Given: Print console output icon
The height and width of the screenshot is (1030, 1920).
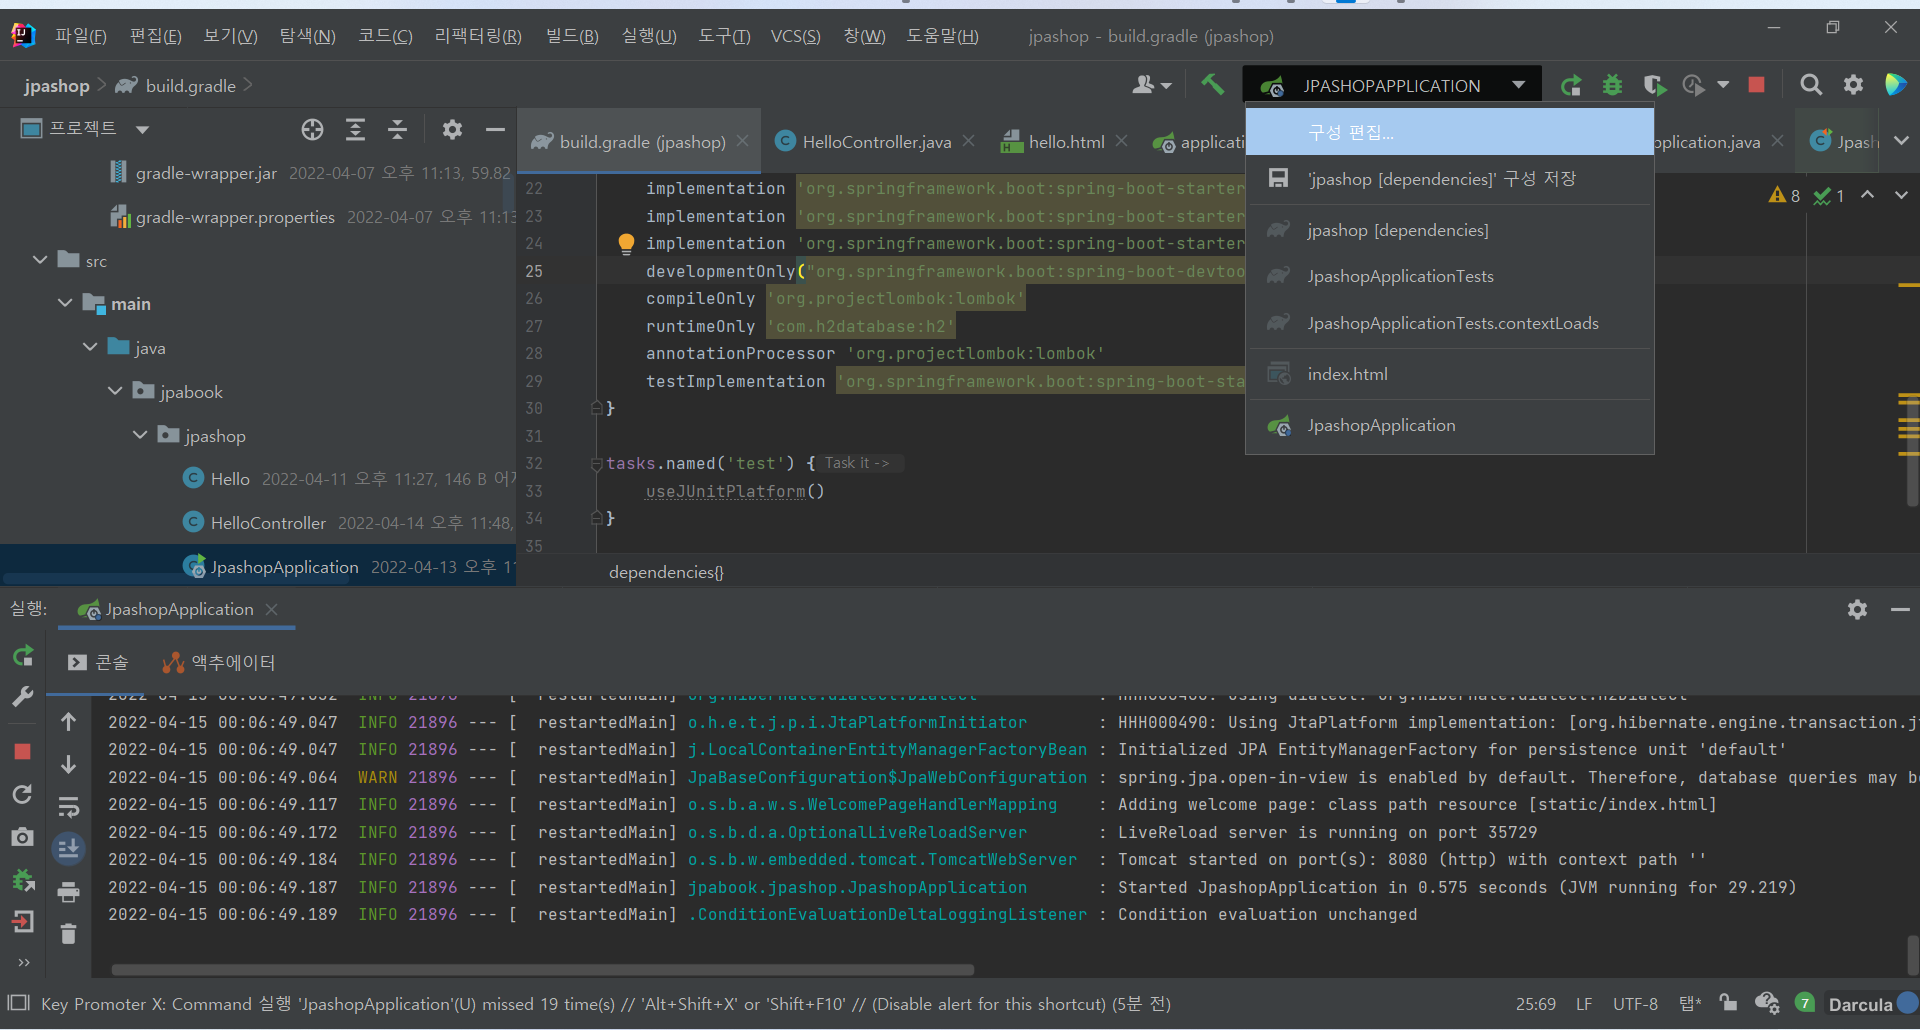Looking at the screenshot, I should [69, 892].
